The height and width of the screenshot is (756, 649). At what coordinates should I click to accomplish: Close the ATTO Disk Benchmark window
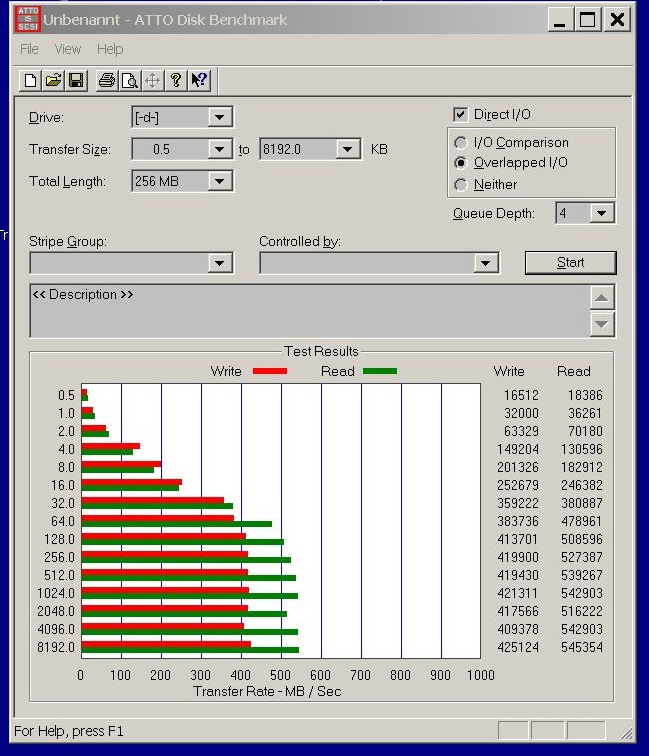(x=617, y=20)
